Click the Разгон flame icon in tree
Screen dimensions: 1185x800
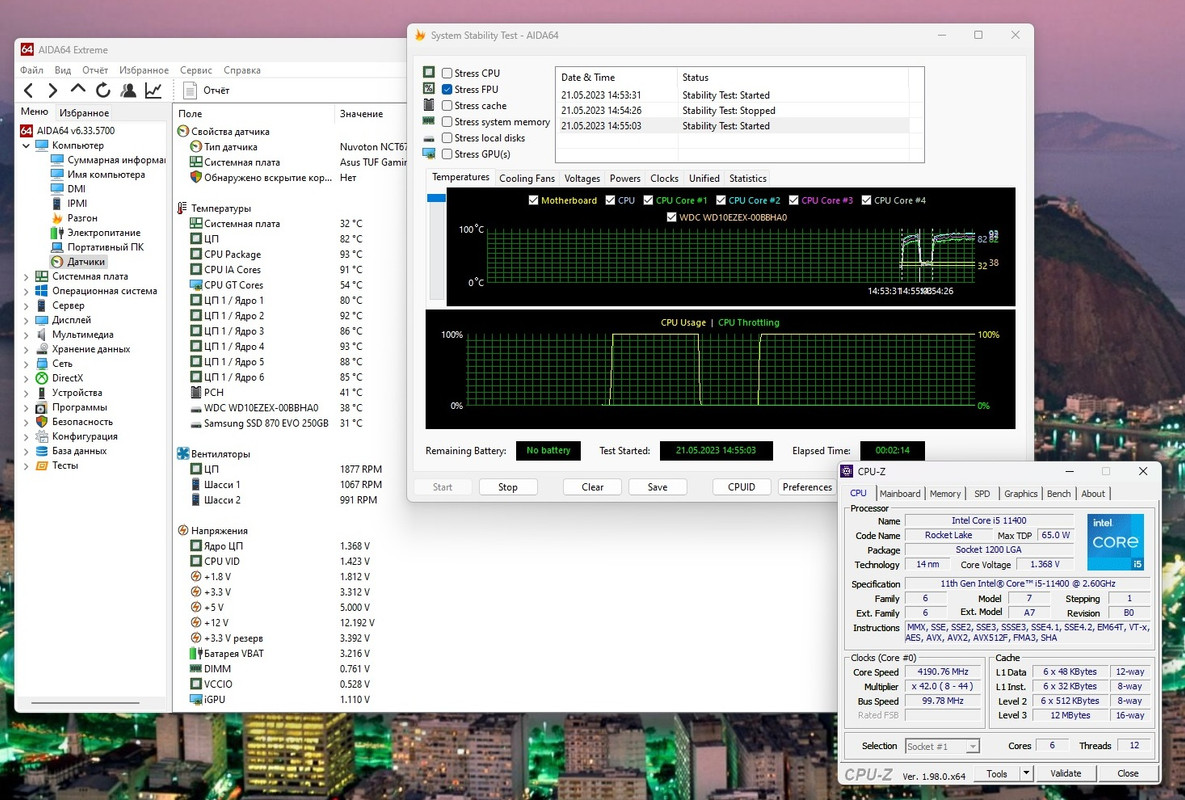click(57, 218)
